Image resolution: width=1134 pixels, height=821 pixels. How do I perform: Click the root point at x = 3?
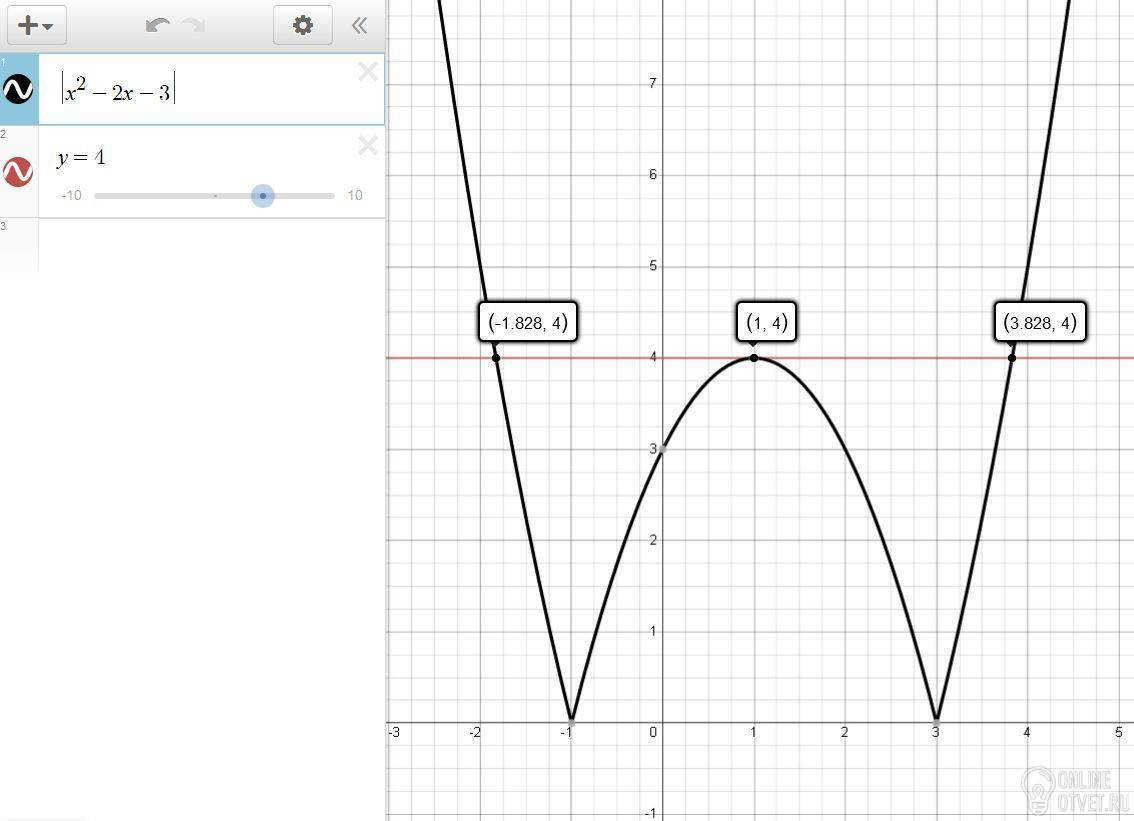pyautogui.click(x=937, y=722)
